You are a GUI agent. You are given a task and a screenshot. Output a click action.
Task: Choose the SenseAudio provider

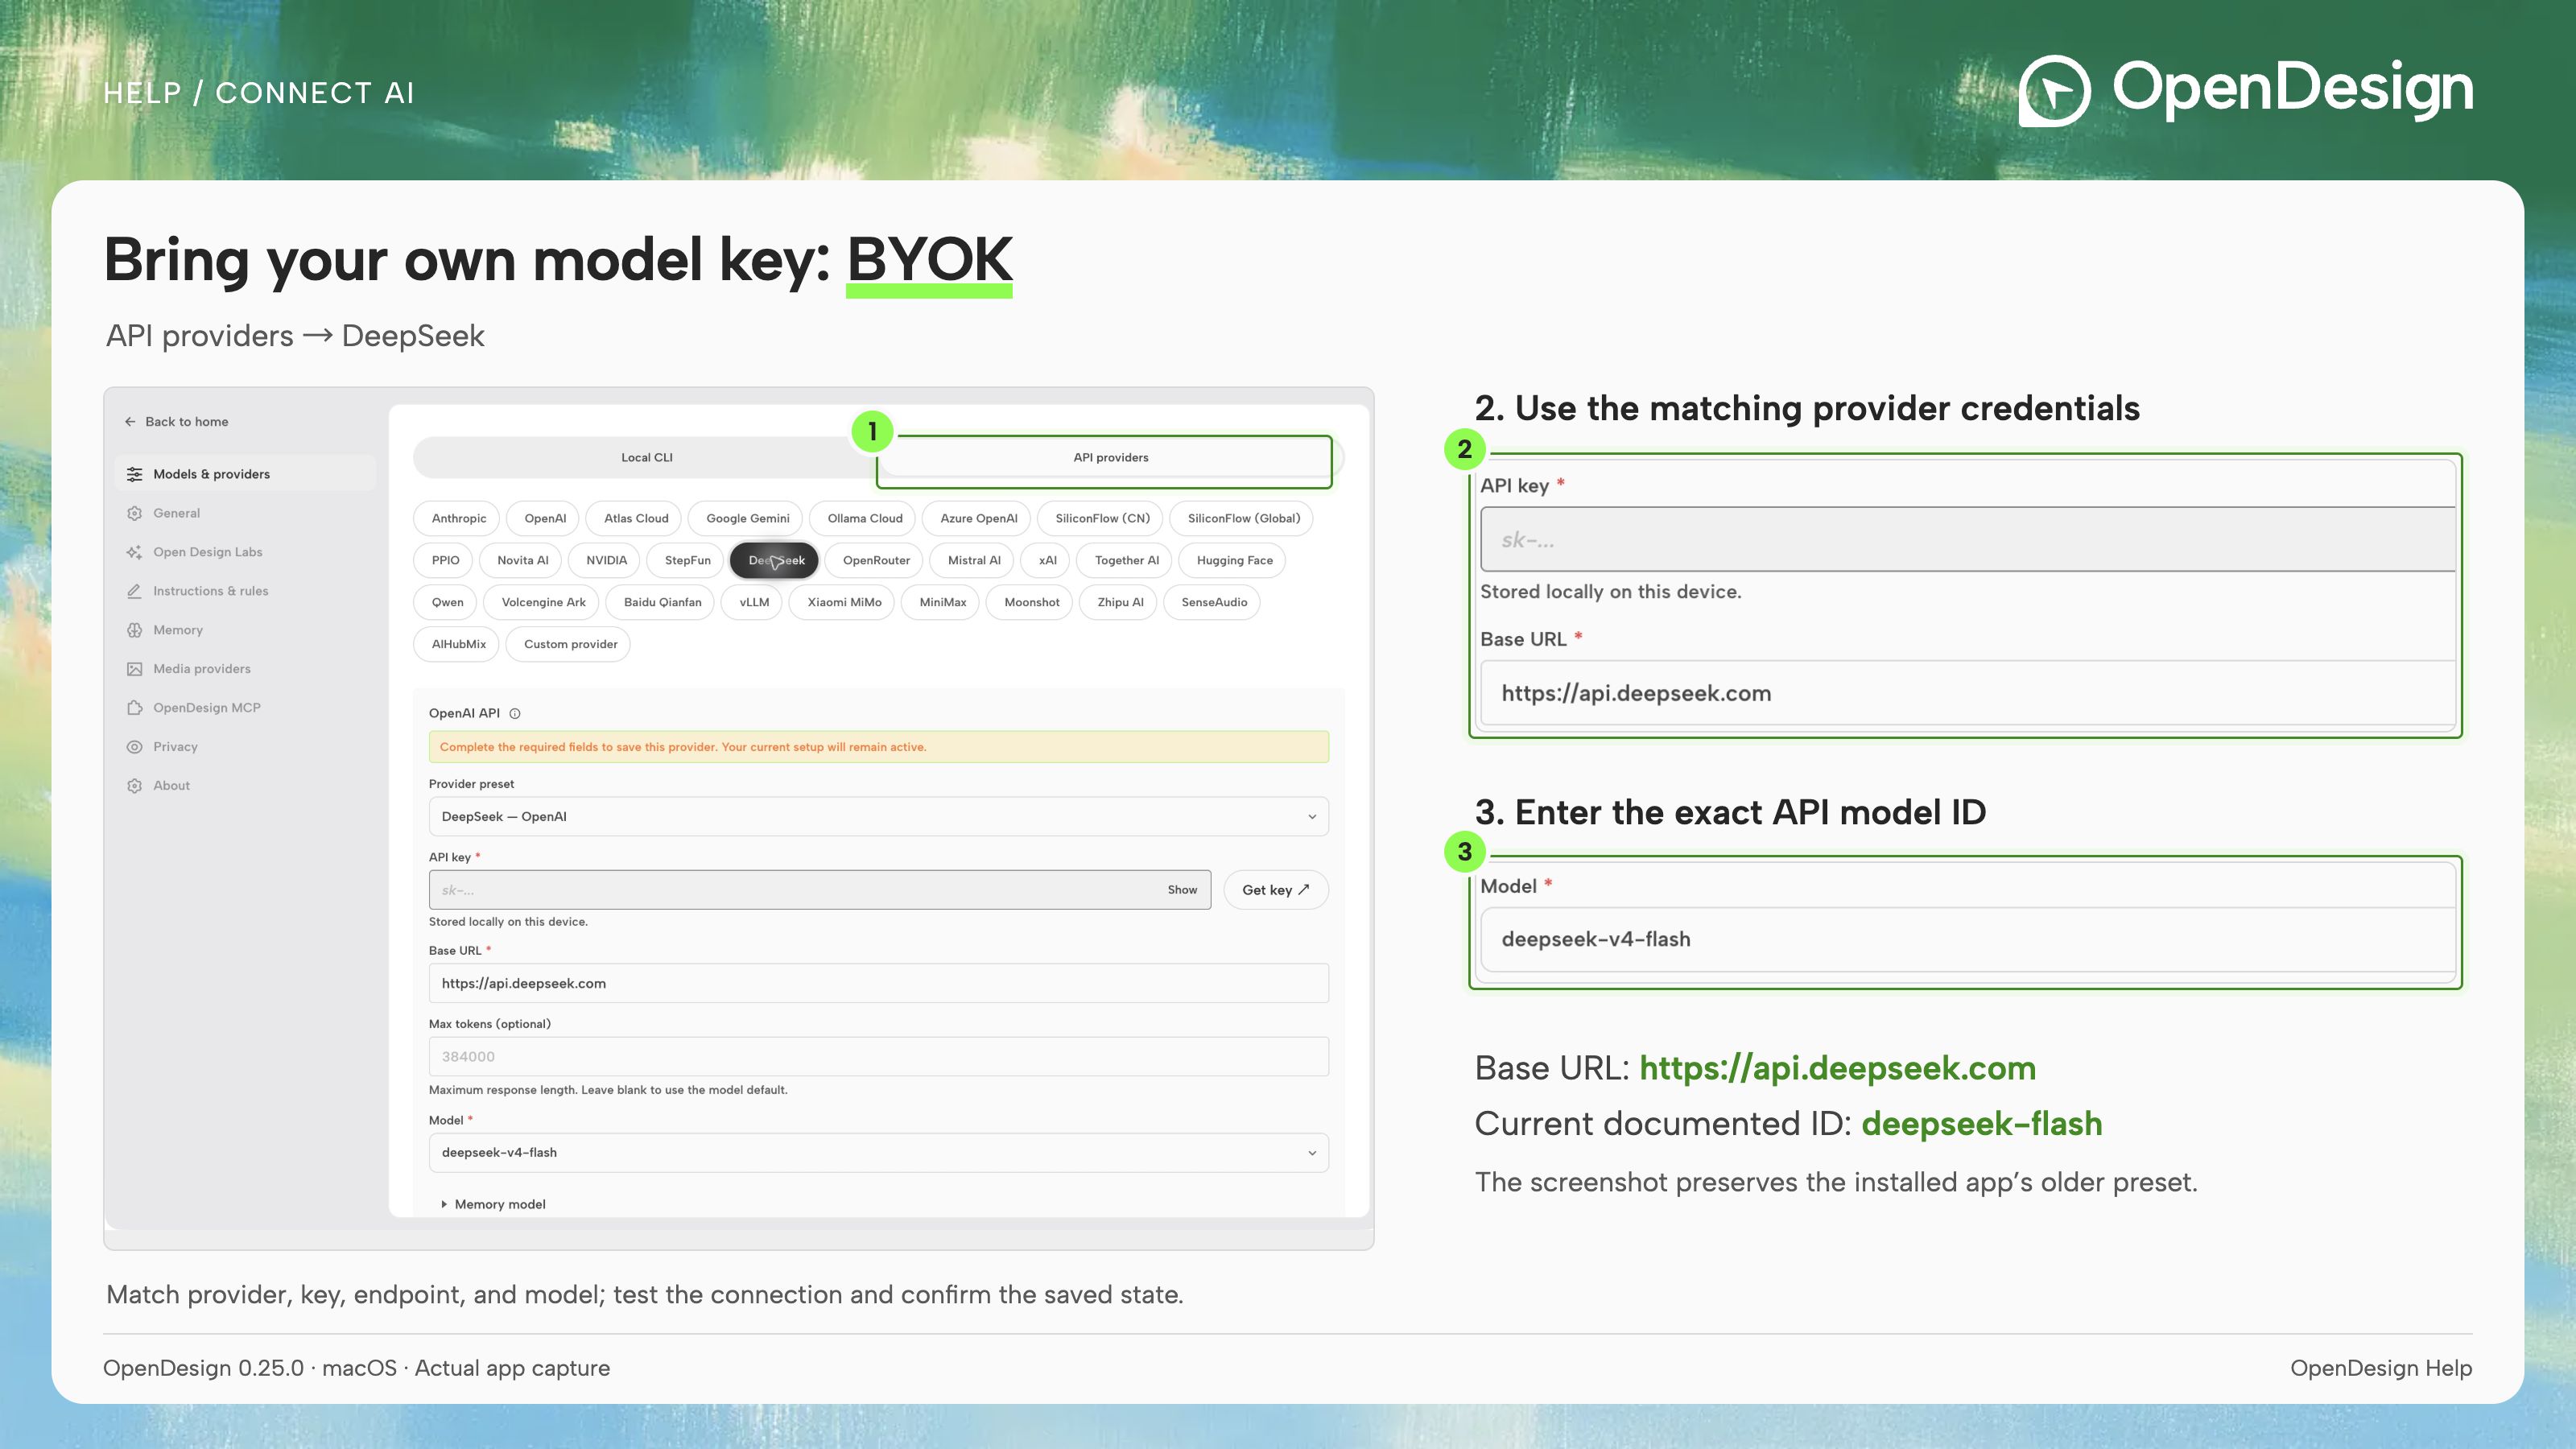[1214, 602]
